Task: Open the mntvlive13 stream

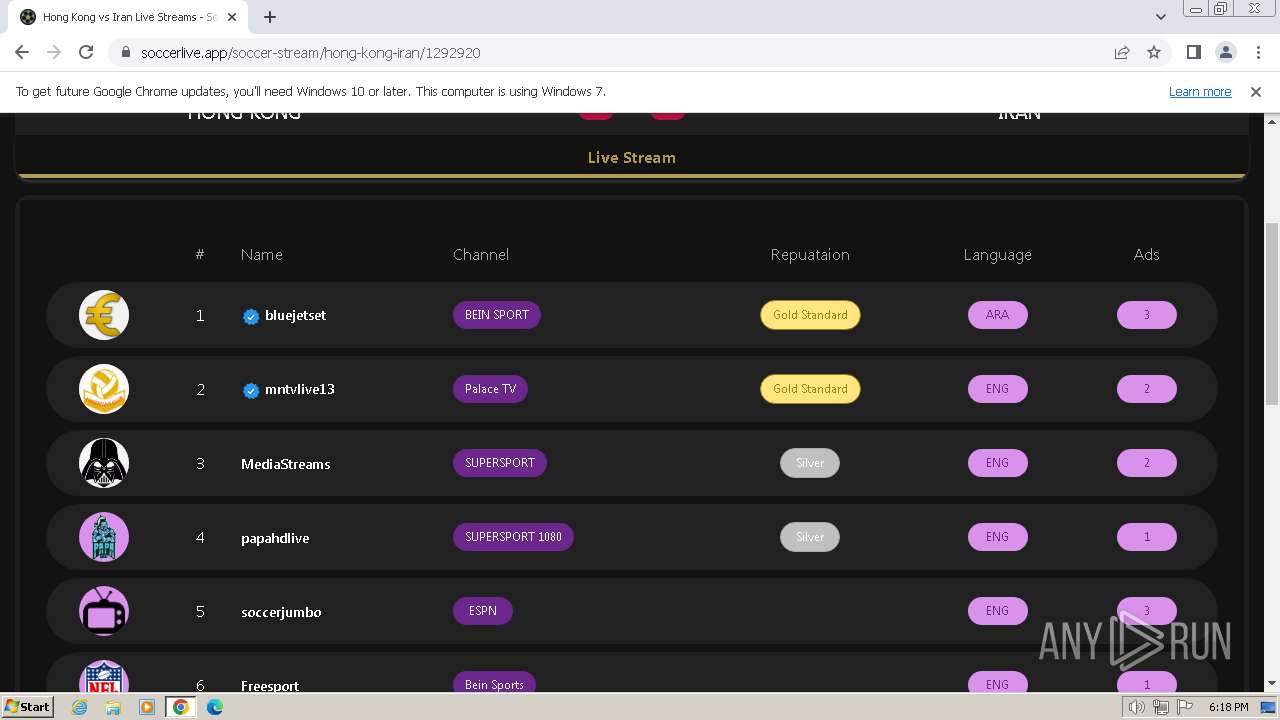Action: (x=300, y=389)
